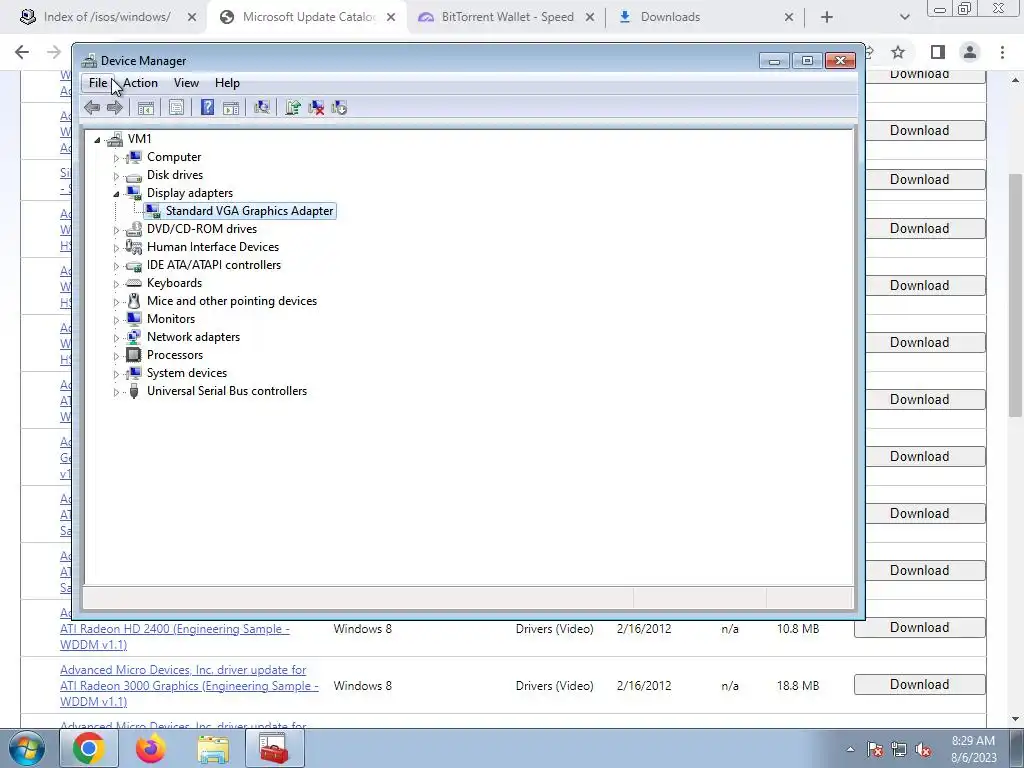Open Properties via the toolbar icon
The image size is (1024, 768).
pyautogui.click(x=176, y=108)
